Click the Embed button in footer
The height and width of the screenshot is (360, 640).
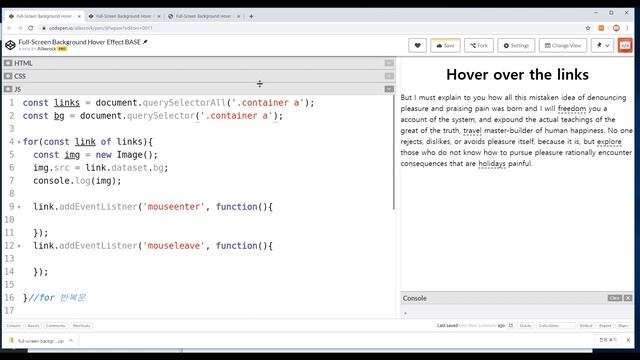pos(586,326)
